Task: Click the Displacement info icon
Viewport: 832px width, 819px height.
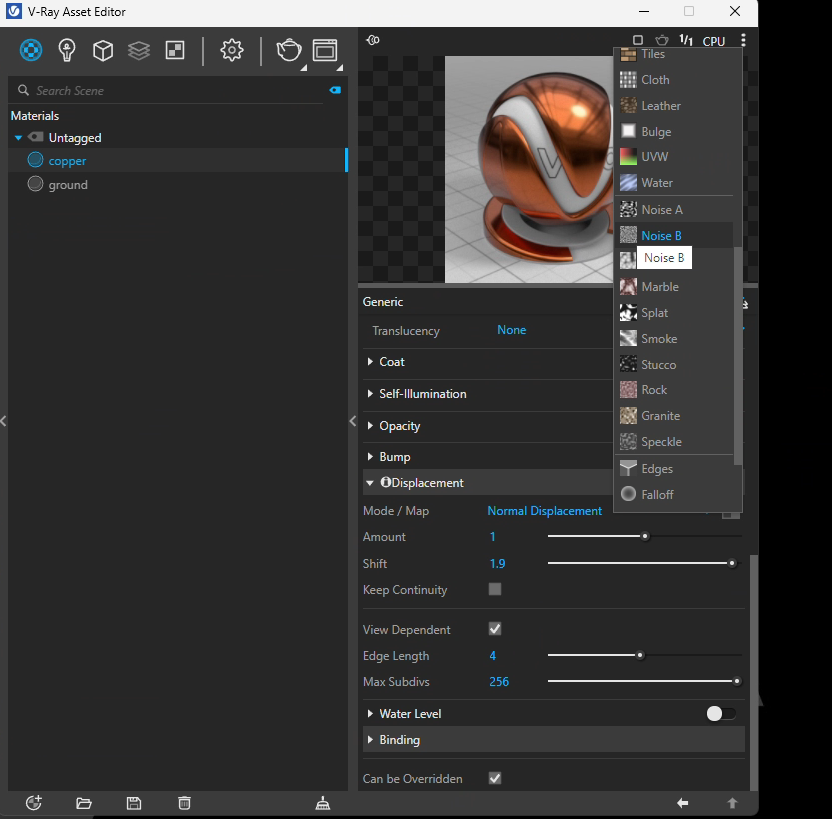Action: (386, 482)
